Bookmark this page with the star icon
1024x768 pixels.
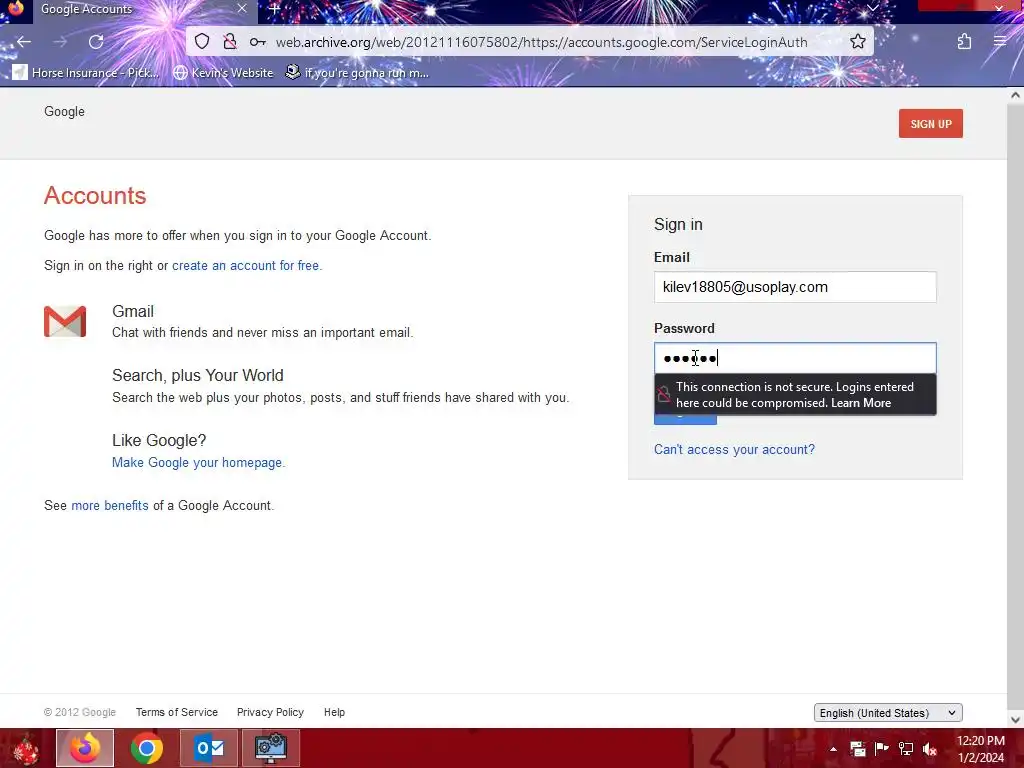(857, 42)
